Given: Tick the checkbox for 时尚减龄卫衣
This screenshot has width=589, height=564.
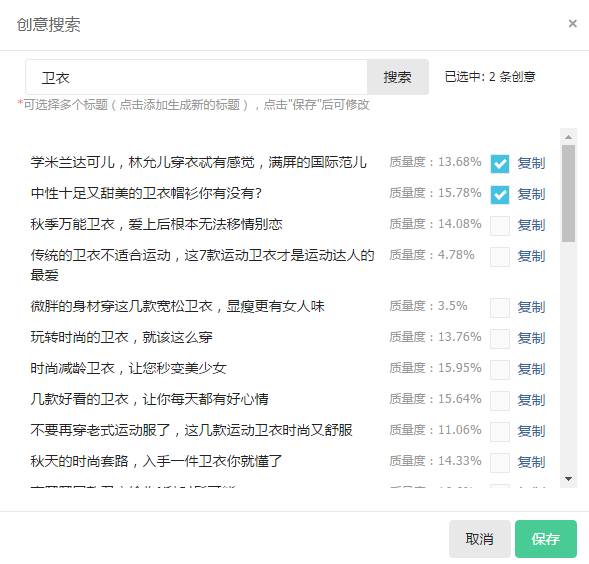Looking at the screenshot, I should tap(500, 369).
